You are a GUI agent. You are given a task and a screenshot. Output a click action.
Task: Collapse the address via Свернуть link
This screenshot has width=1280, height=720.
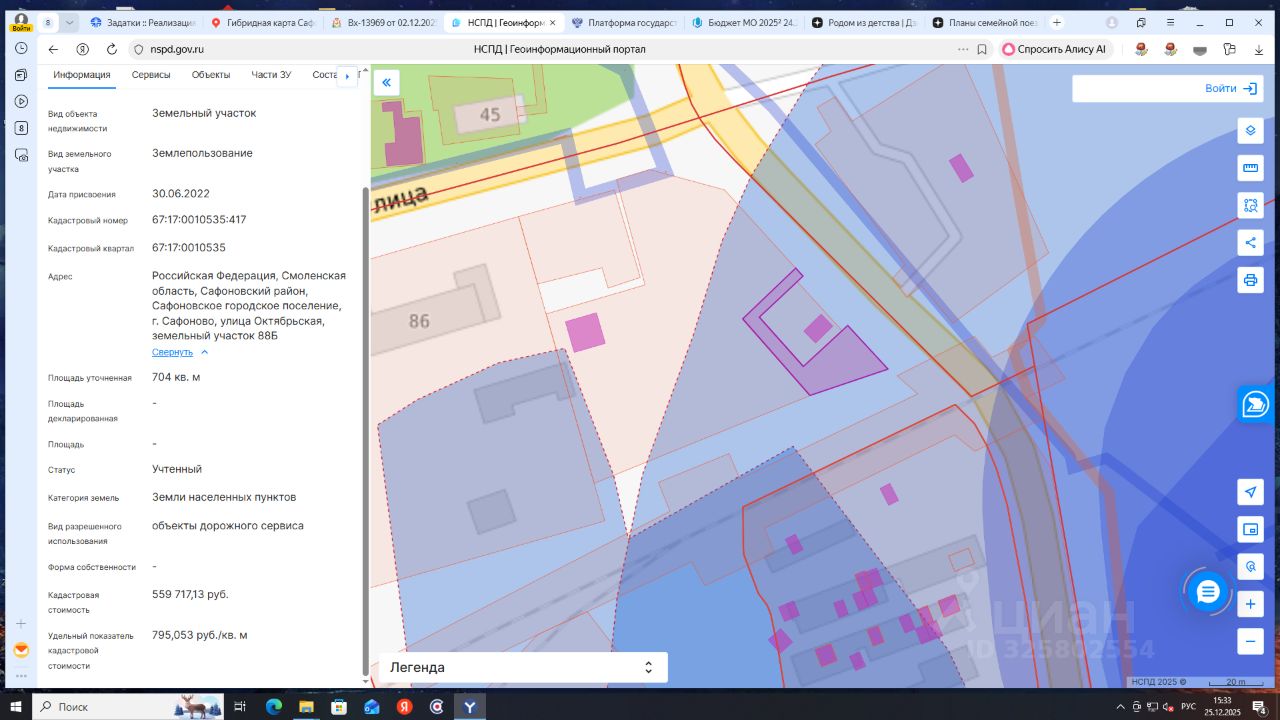coord(172,352)
